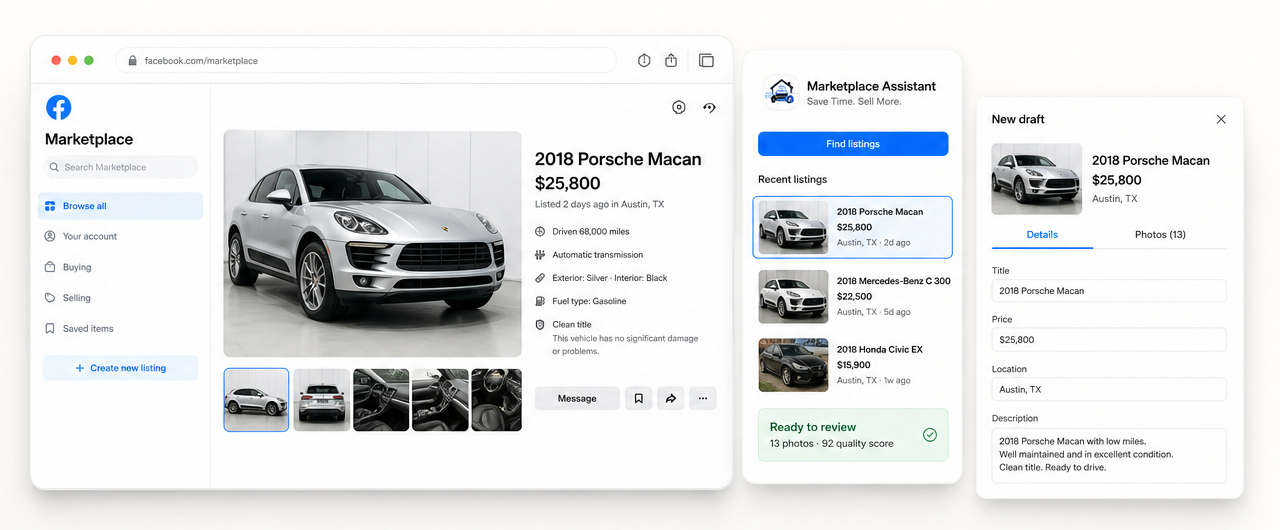This screenshot has width=1280, height=530.
Task: Save listing with the bookmark button
Action: 639,398
